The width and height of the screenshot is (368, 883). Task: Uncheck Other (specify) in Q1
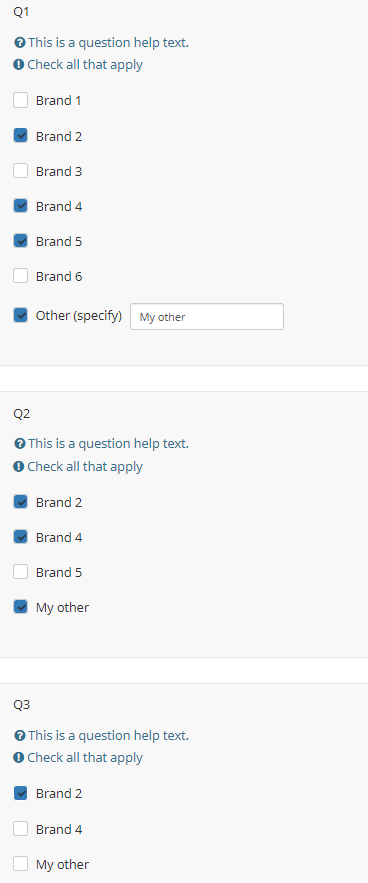click(x=20, y=315)
